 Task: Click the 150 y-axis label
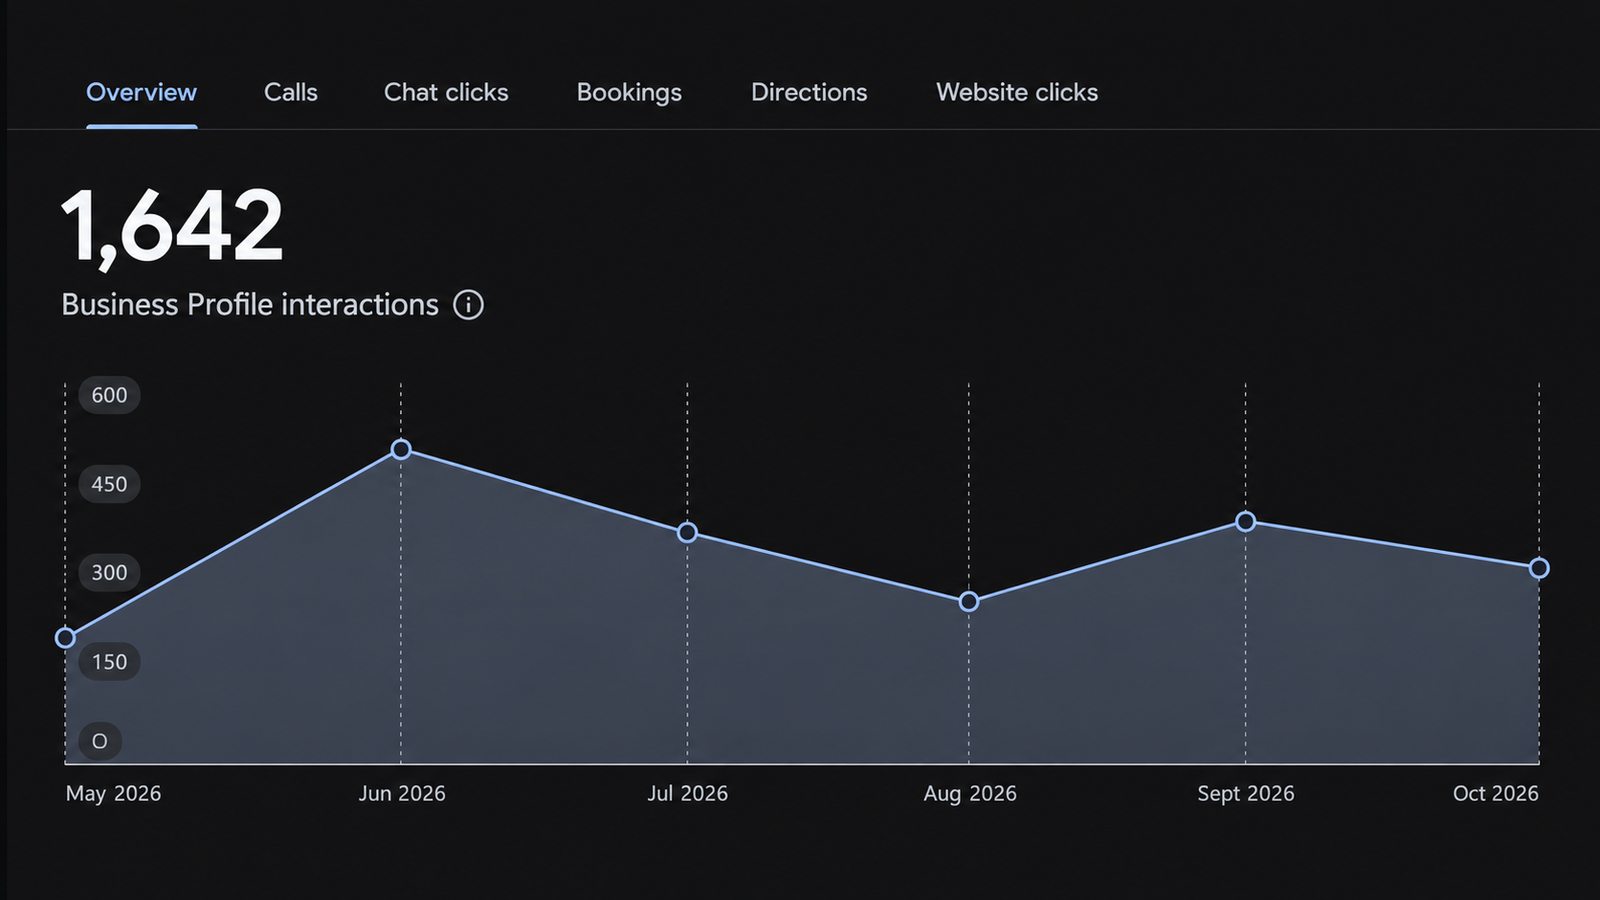coord(109,662)
